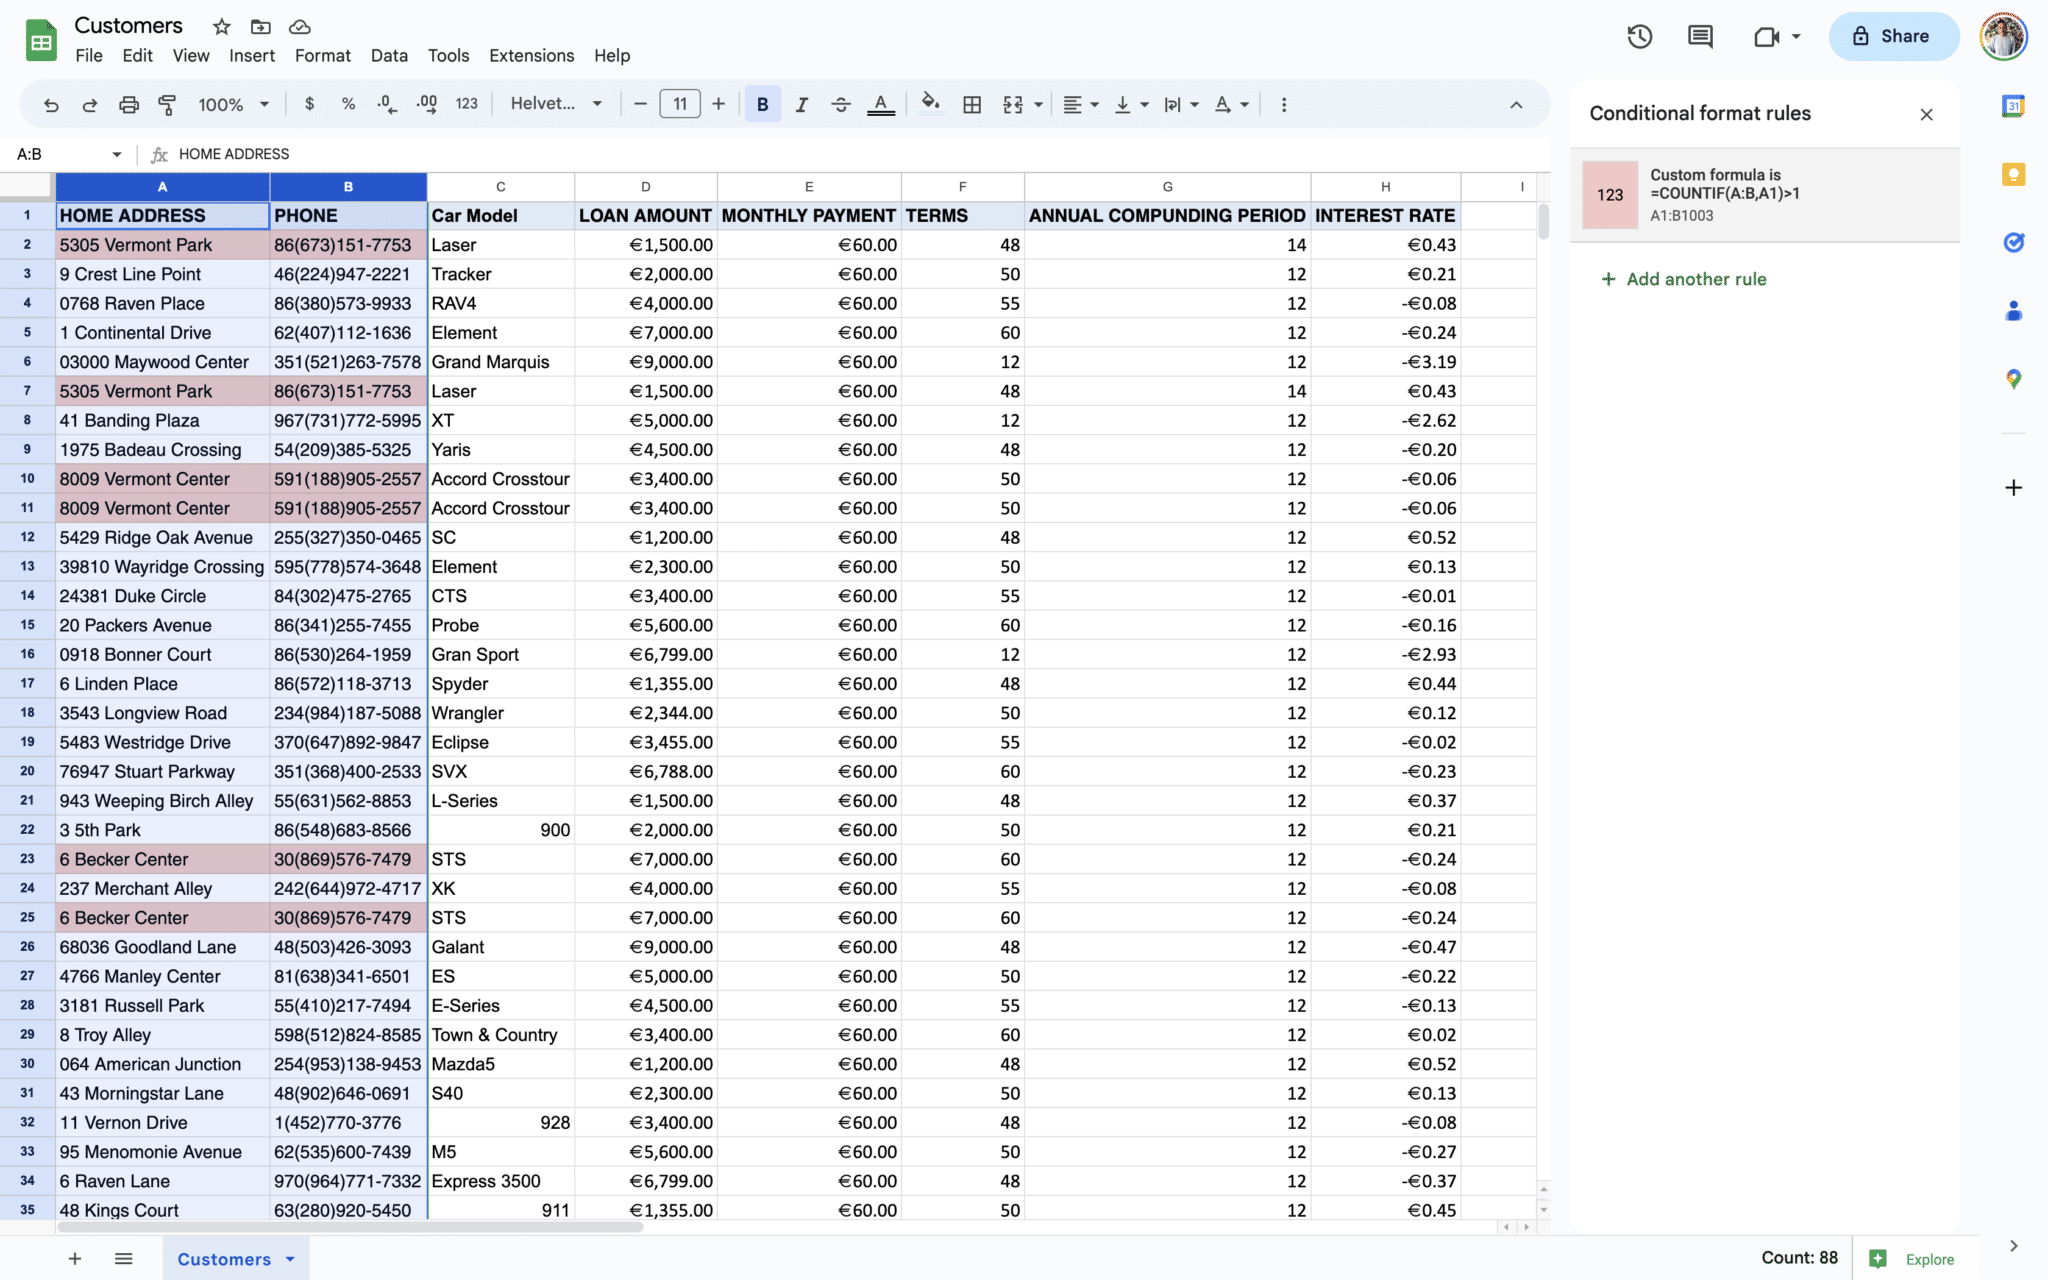Print the Customers spreadsheet
This screenshot has width=2048, height=1280.
(128, 103)
